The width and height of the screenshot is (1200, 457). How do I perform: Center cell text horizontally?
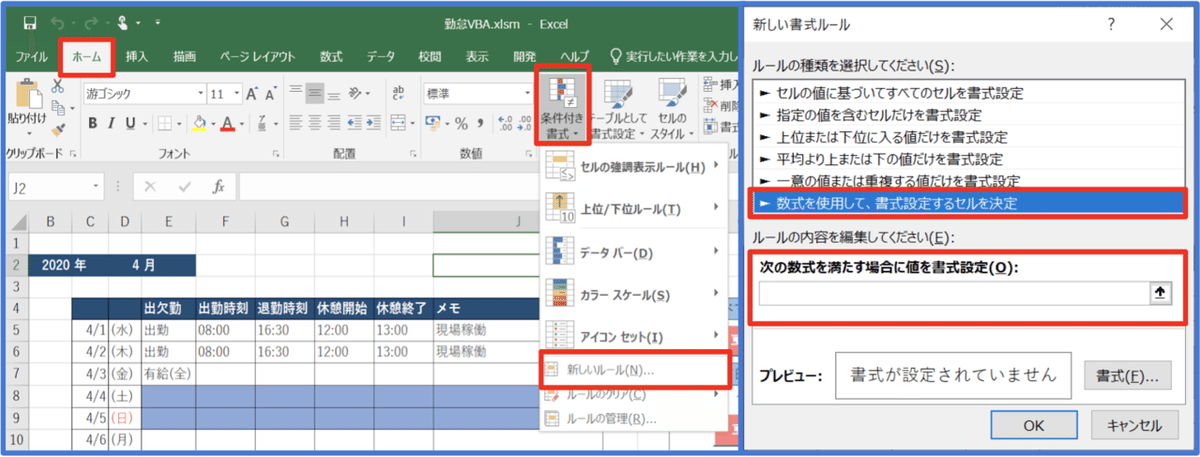[316, 124]
